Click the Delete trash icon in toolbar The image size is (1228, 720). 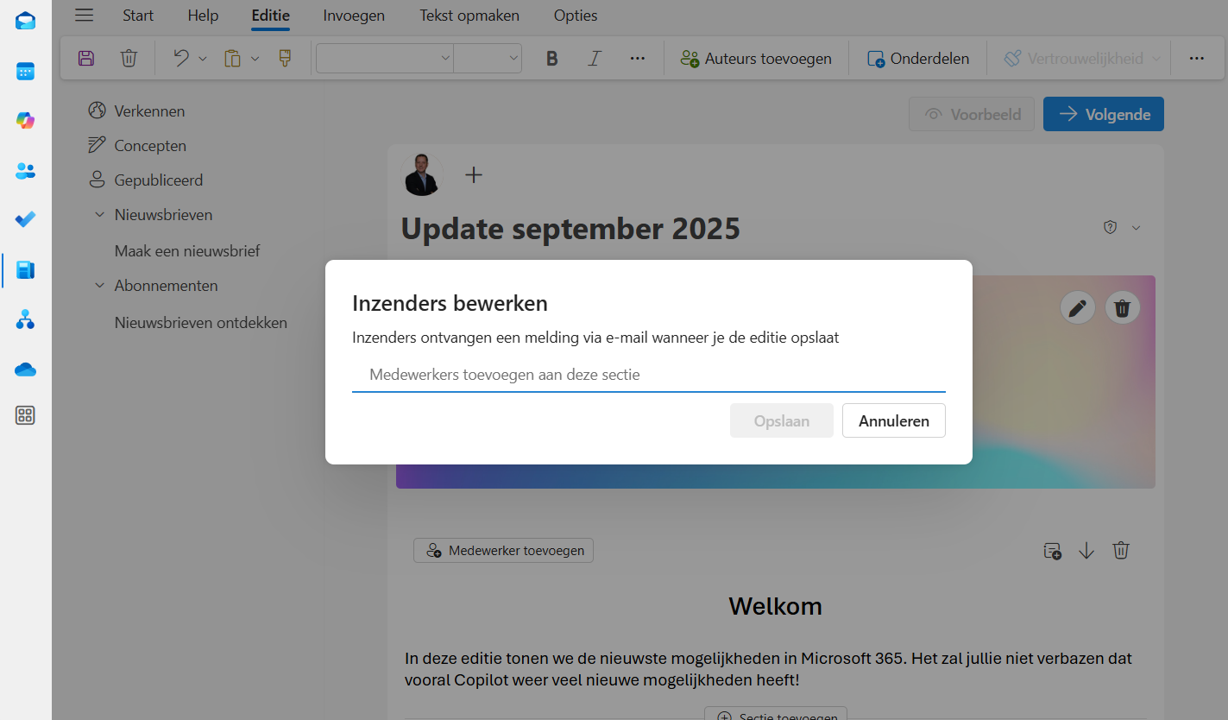coord(129,58)
